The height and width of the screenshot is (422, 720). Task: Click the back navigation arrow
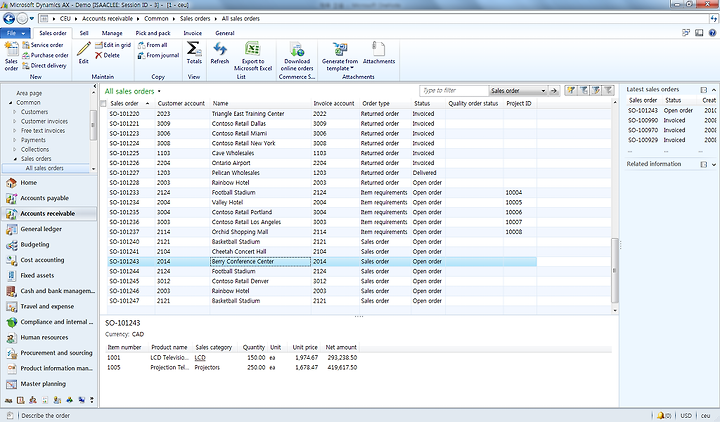pyautogui.click(x=9, y=19)
